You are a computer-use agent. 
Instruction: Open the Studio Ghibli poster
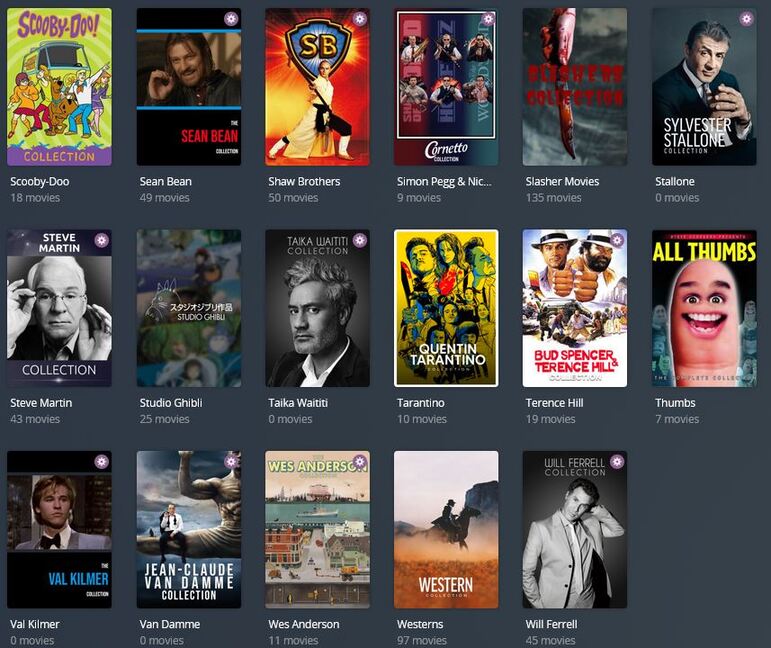[189, 308]
